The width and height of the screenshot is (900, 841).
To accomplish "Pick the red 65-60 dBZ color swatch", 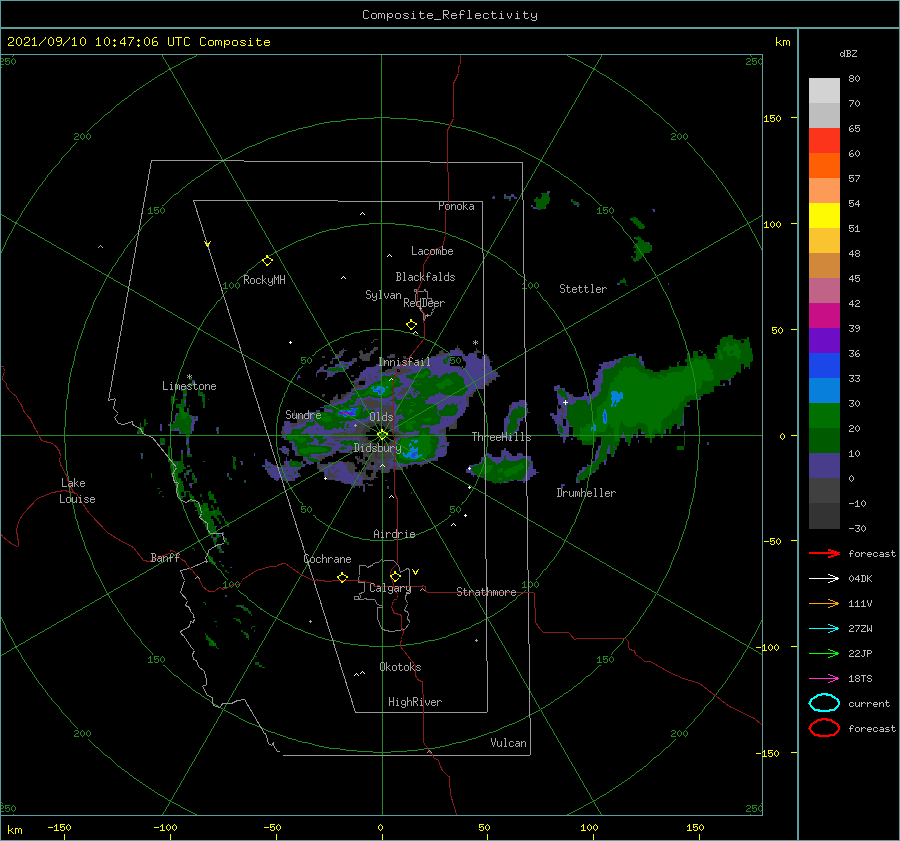I will [x=824, y=141].
